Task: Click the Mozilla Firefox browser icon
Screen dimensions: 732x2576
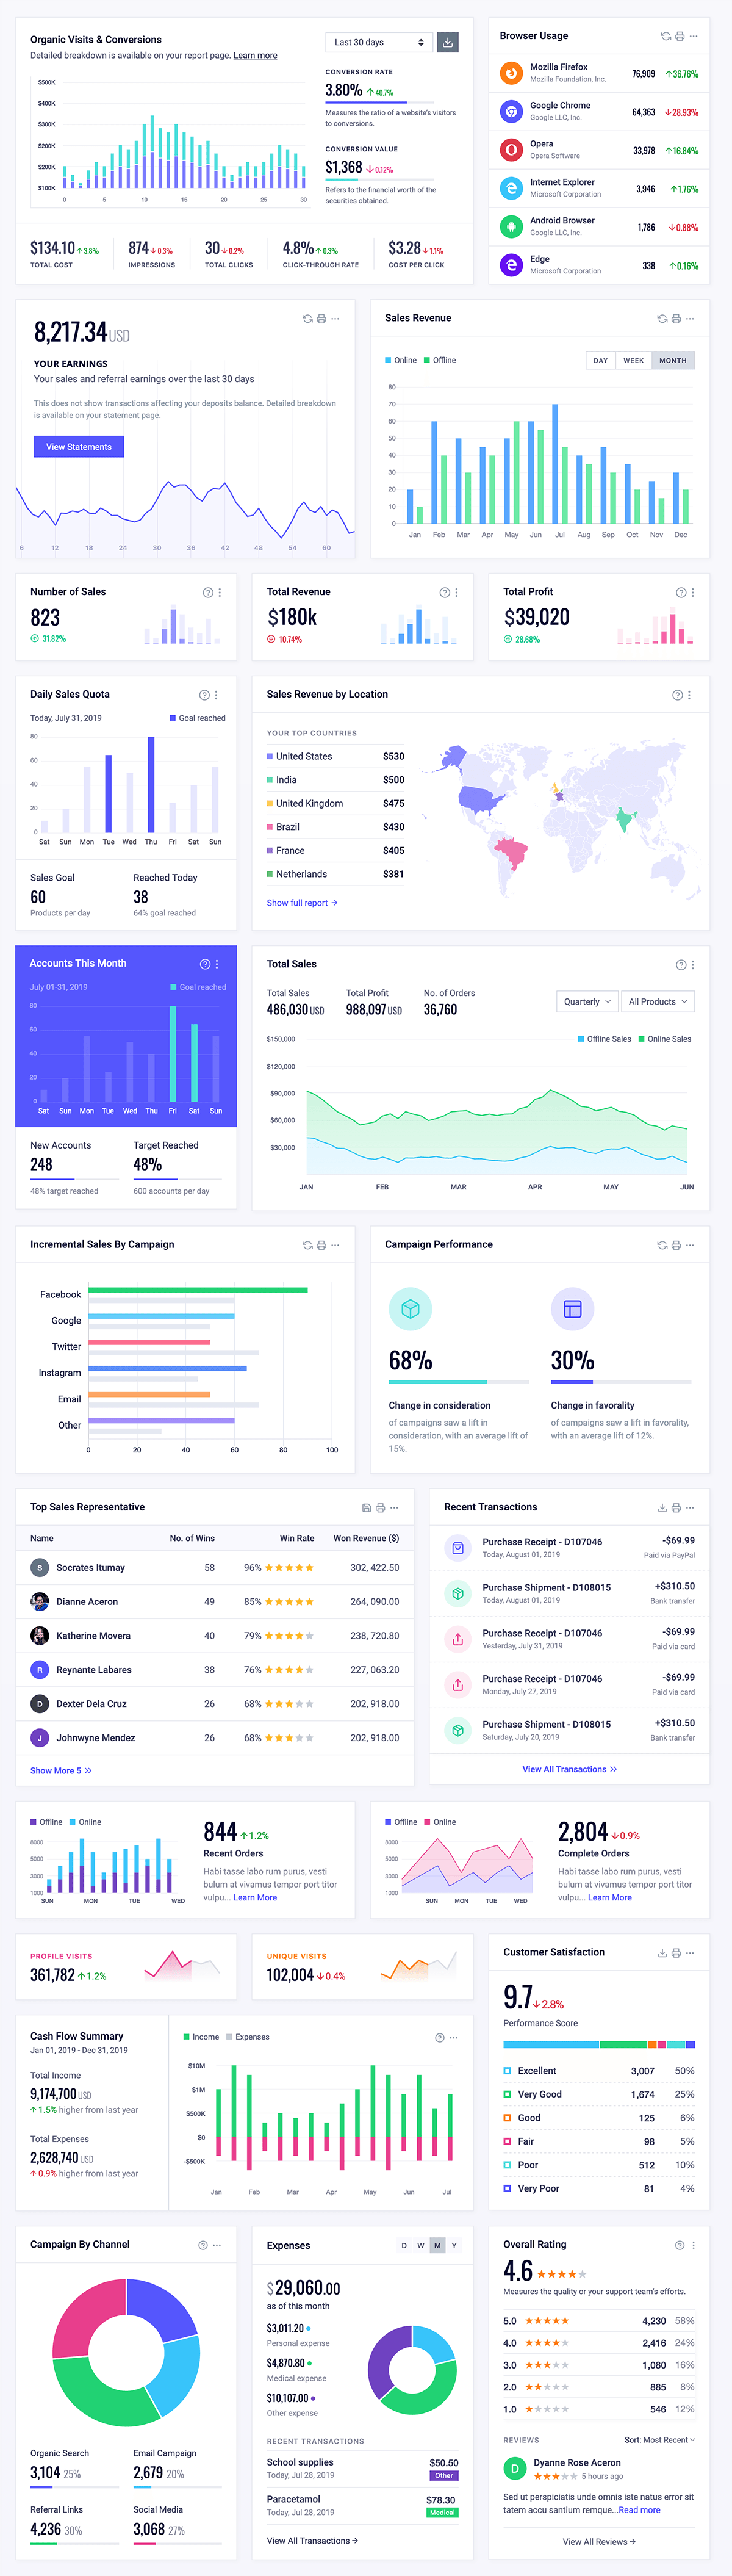Action: point(511,73)
